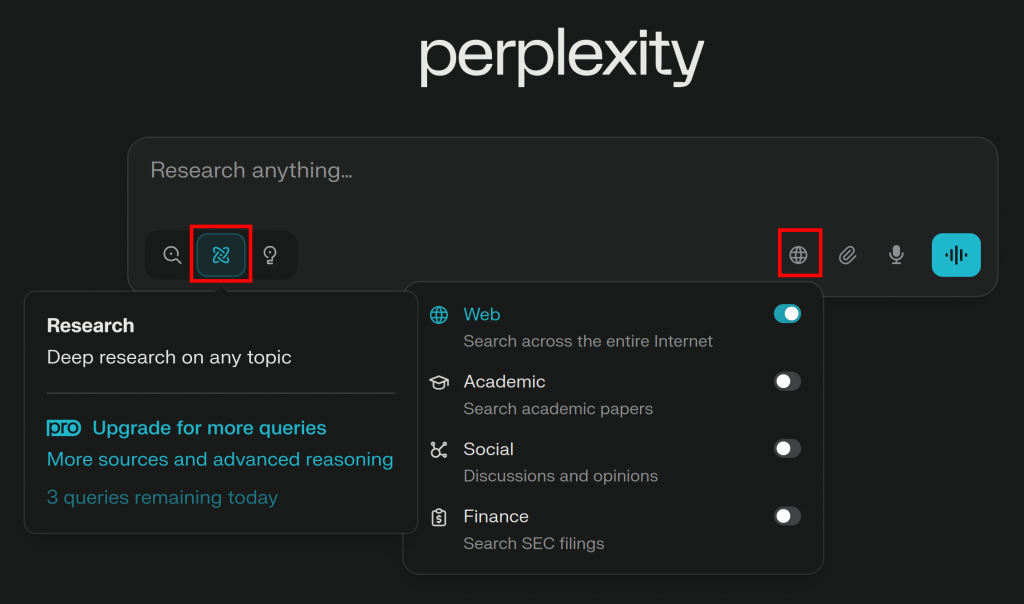Select the Research mode icon
This screenshot has width=1024, height=604.
click(x=221, y=255)
